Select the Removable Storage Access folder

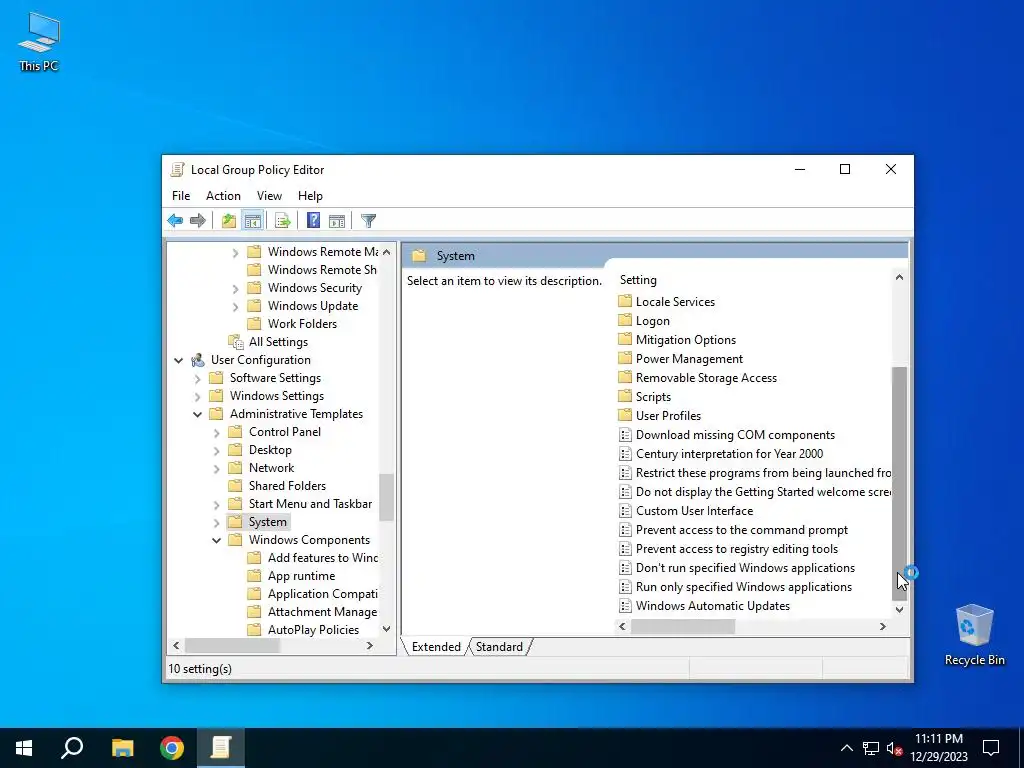pos(706,377)
